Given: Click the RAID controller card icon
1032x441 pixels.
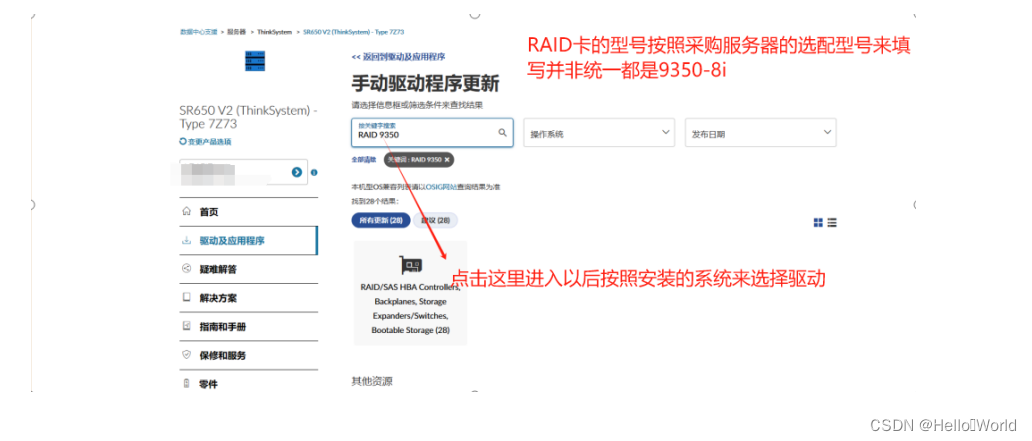Looking at the screenshot, I should click(411, 265).
